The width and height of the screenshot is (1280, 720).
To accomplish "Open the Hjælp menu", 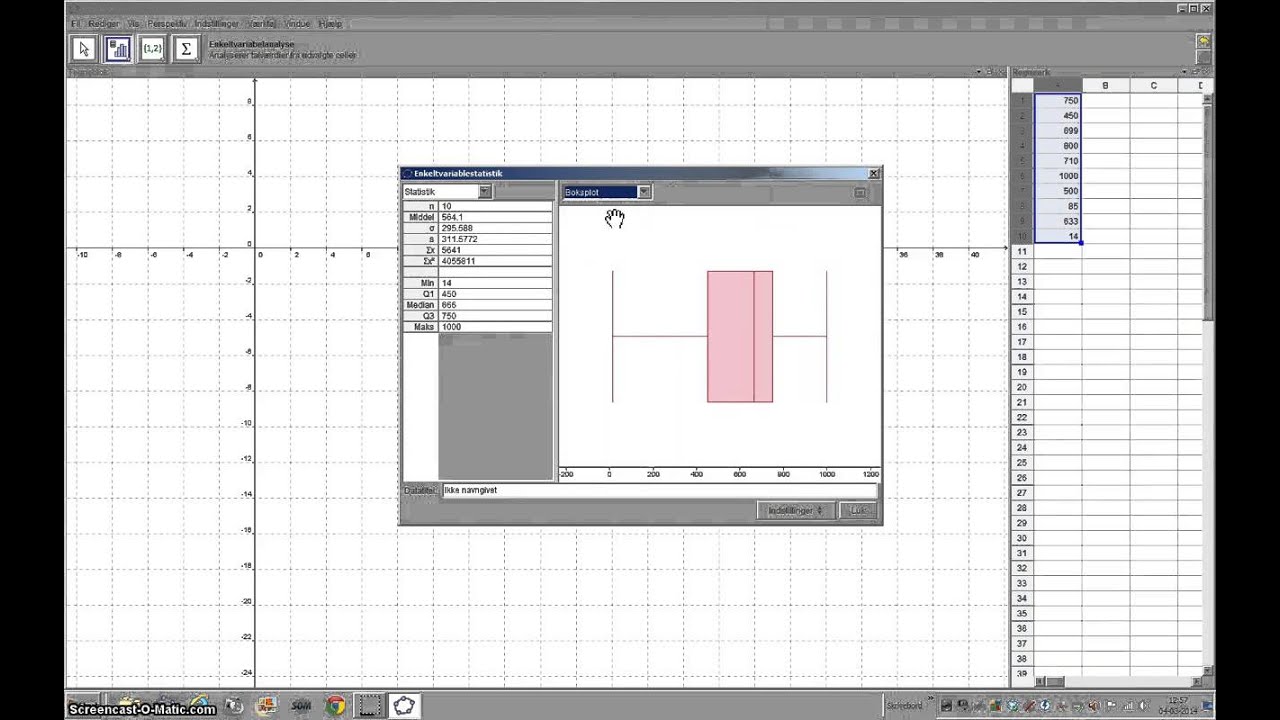I will coord(330,23).
